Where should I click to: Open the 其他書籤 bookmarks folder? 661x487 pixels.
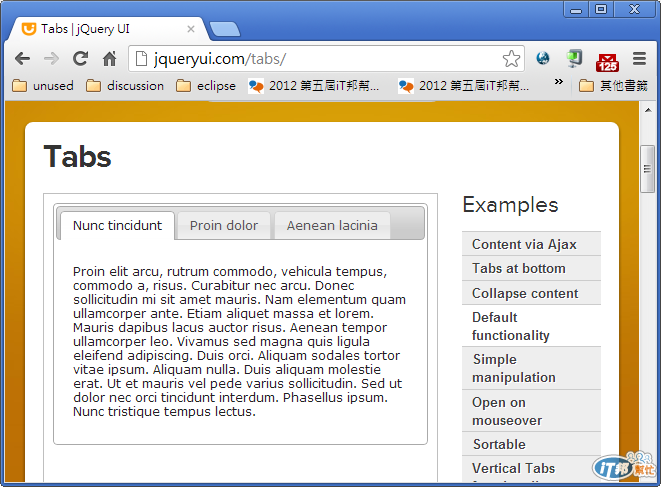pos(613,86)
